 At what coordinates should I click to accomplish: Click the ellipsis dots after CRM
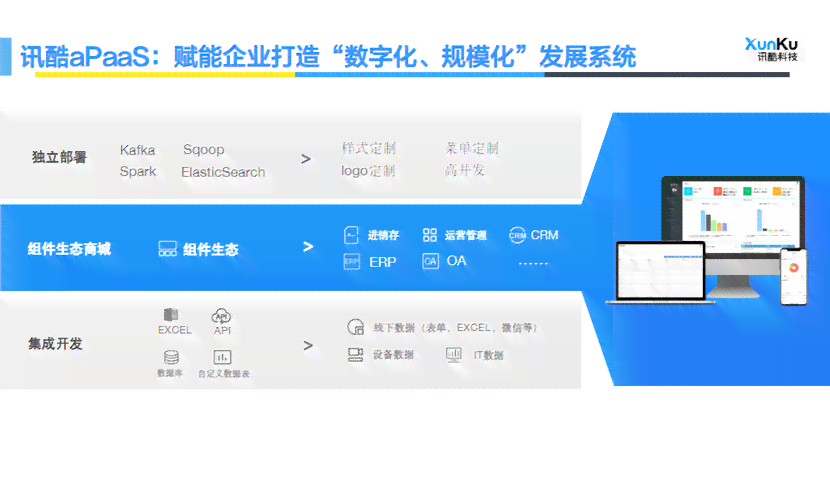pos(534,263)
